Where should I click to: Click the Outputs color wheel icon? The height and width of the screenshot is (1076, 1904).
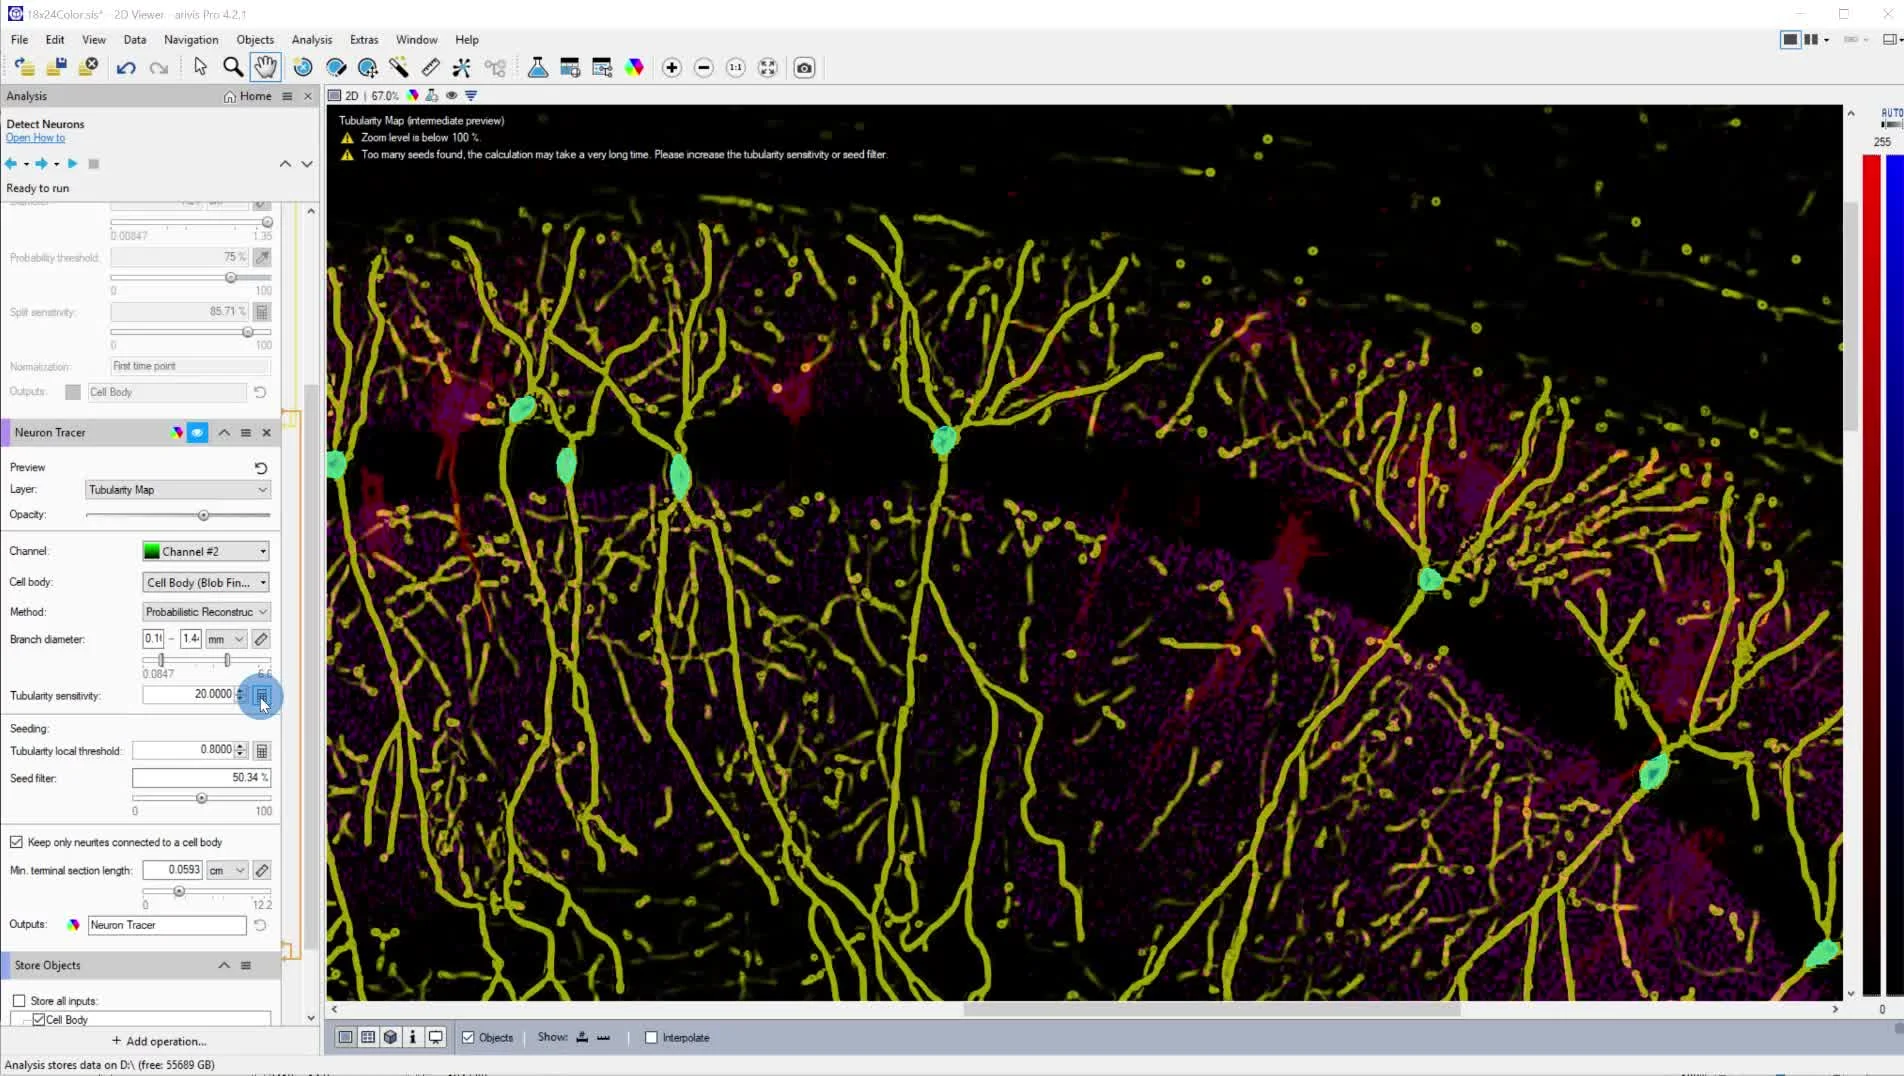coord(73,925)
